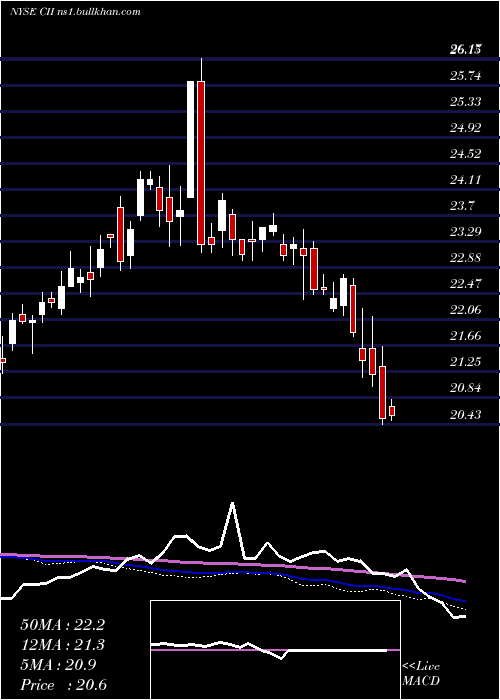Click the 21.66 price axis label

(465, 336)
